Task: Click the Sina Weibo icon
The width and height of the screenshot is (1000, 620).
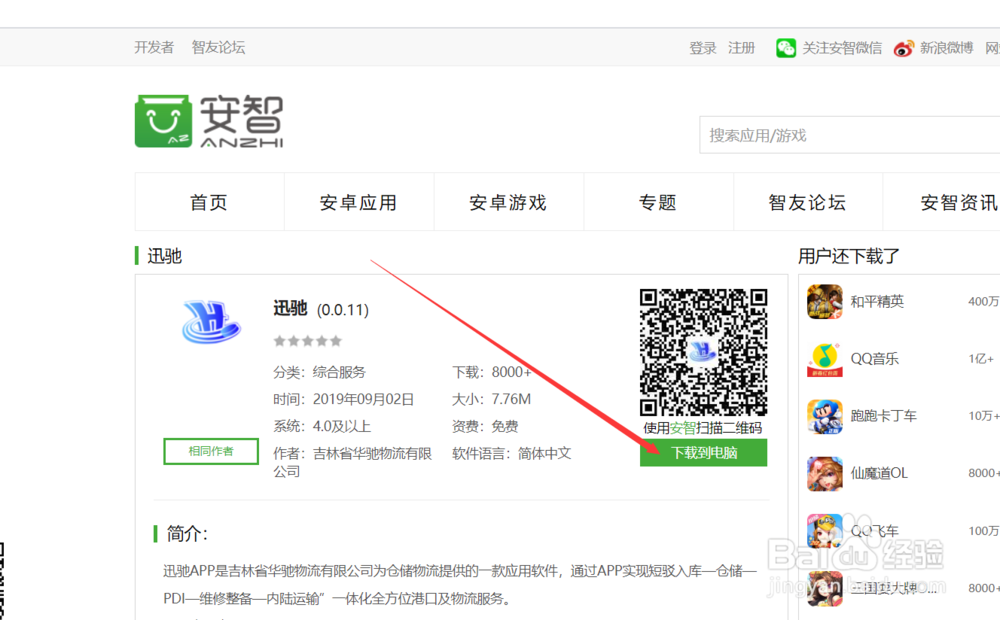Action: tap(903, 48)
